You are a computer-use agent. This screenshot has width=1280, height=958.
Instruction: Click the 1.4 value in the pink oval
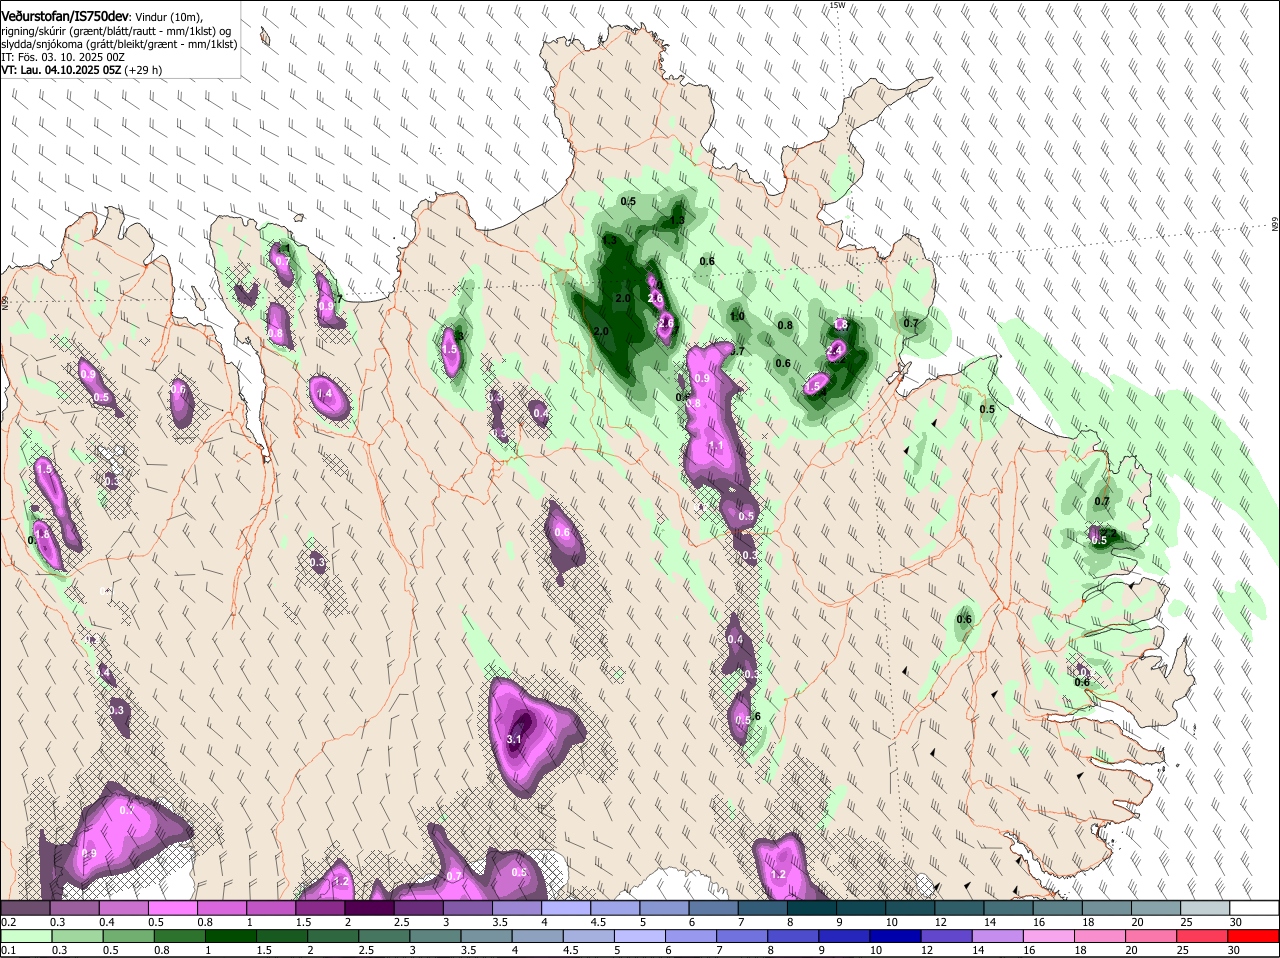coord(324,395)
